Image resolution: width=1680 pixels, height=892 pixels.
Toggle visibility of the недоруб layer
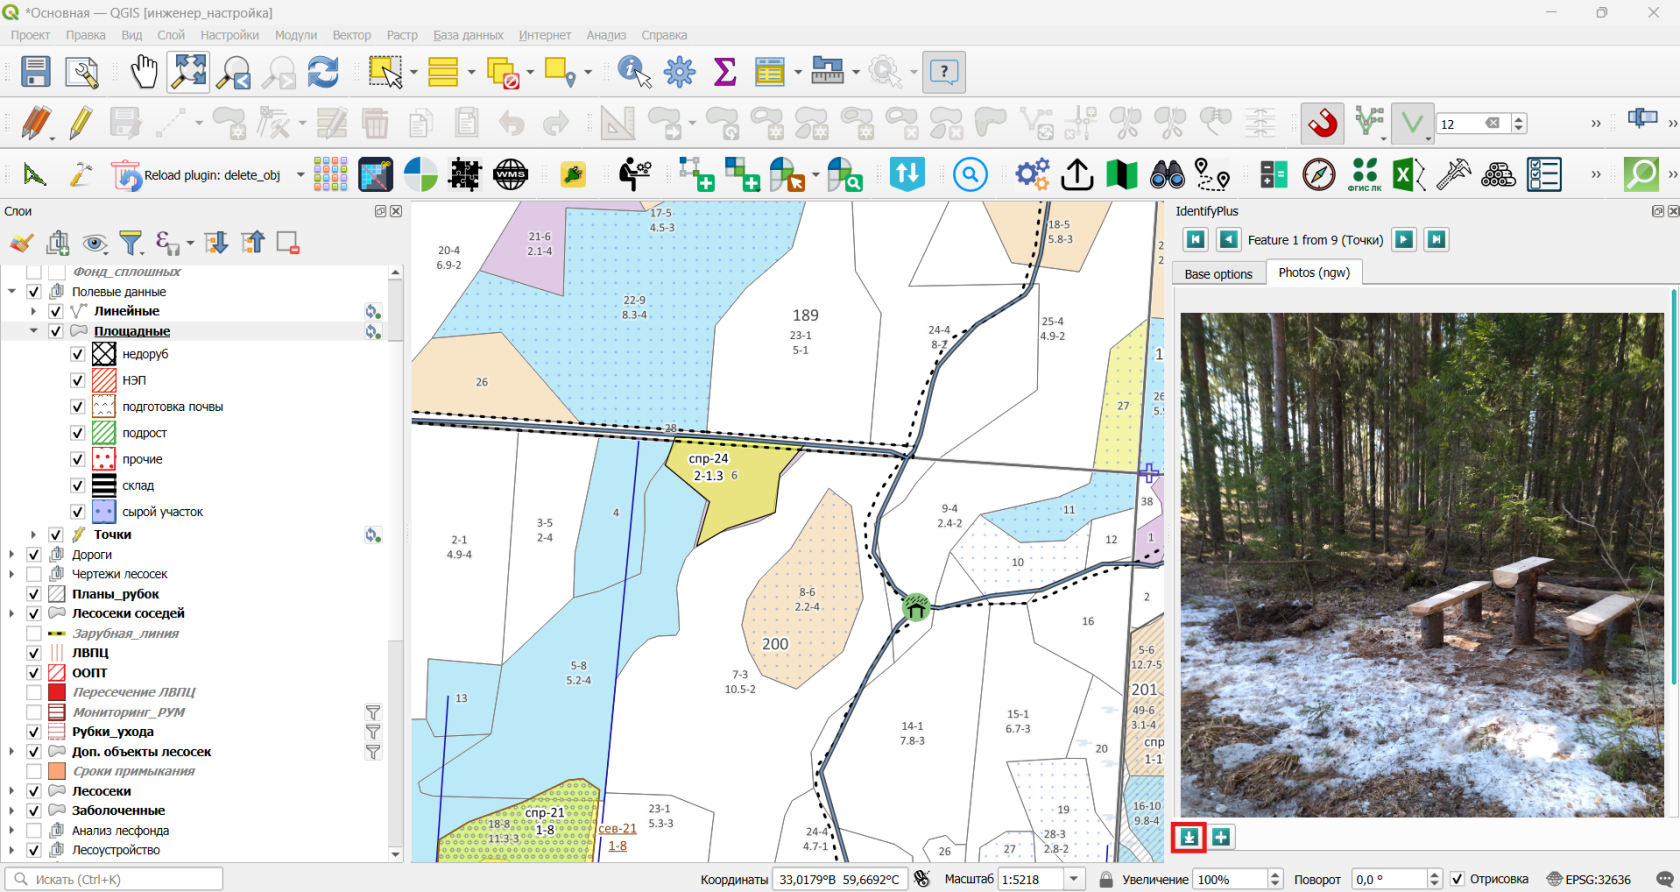pos(77,354)
